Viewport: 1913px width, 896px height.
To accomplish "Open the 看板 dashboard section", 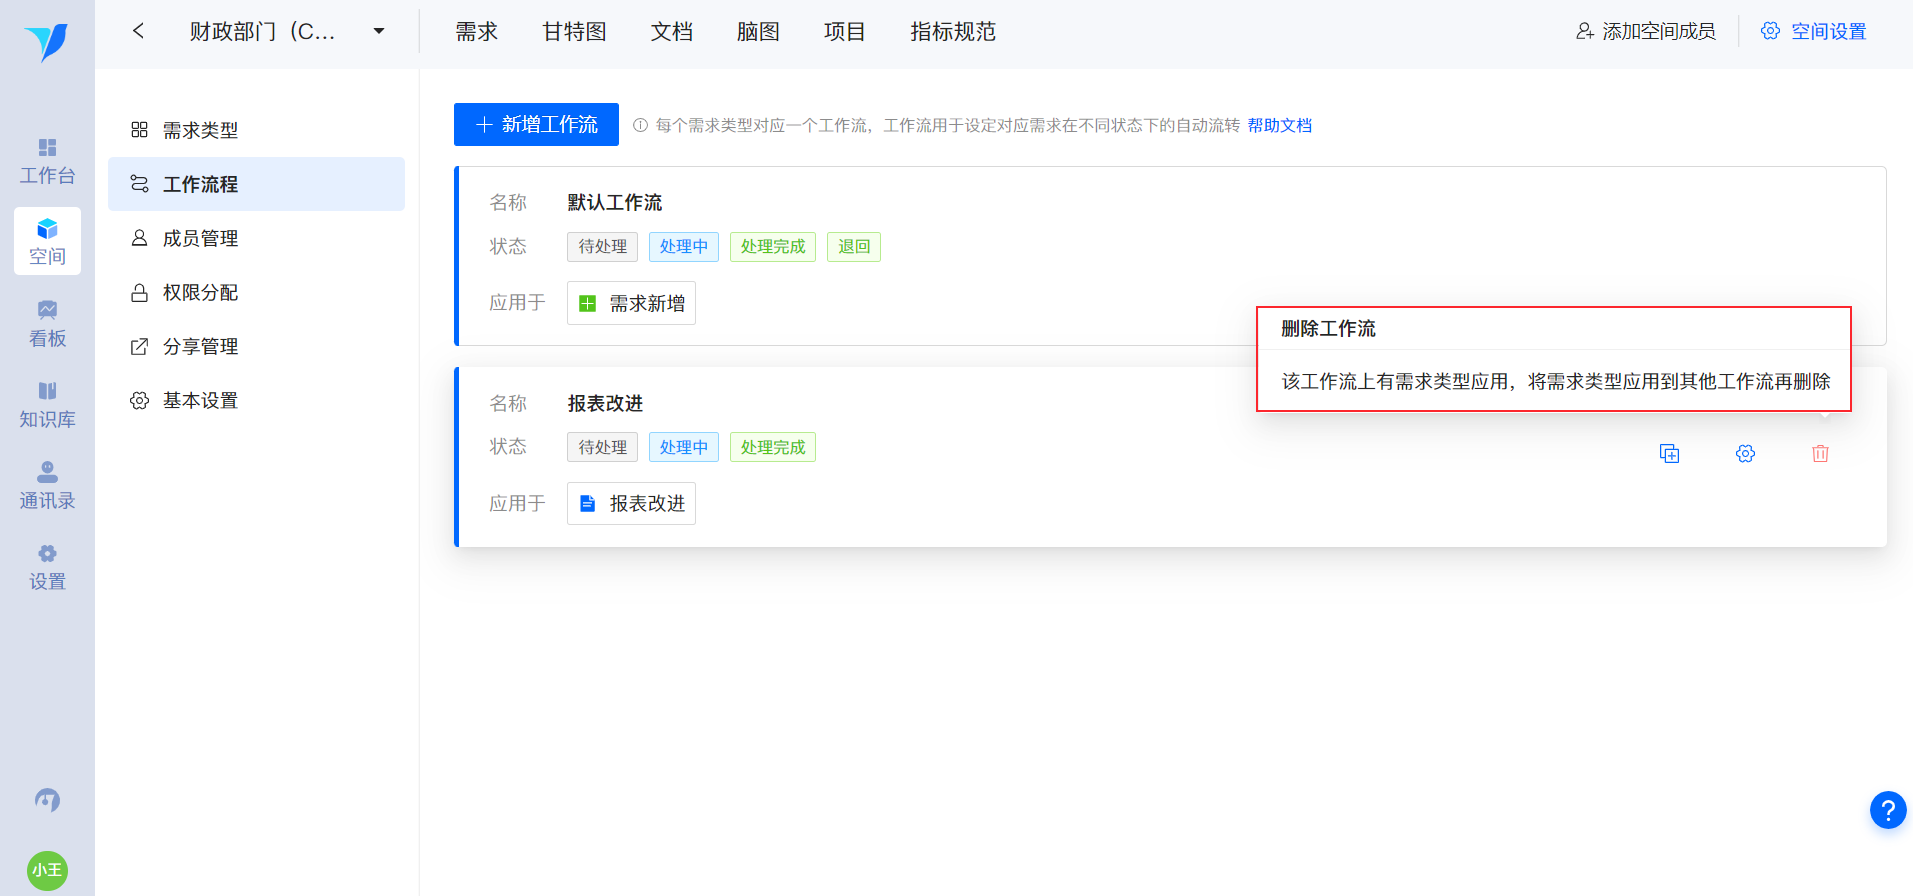I will click(x=47, y=324).
